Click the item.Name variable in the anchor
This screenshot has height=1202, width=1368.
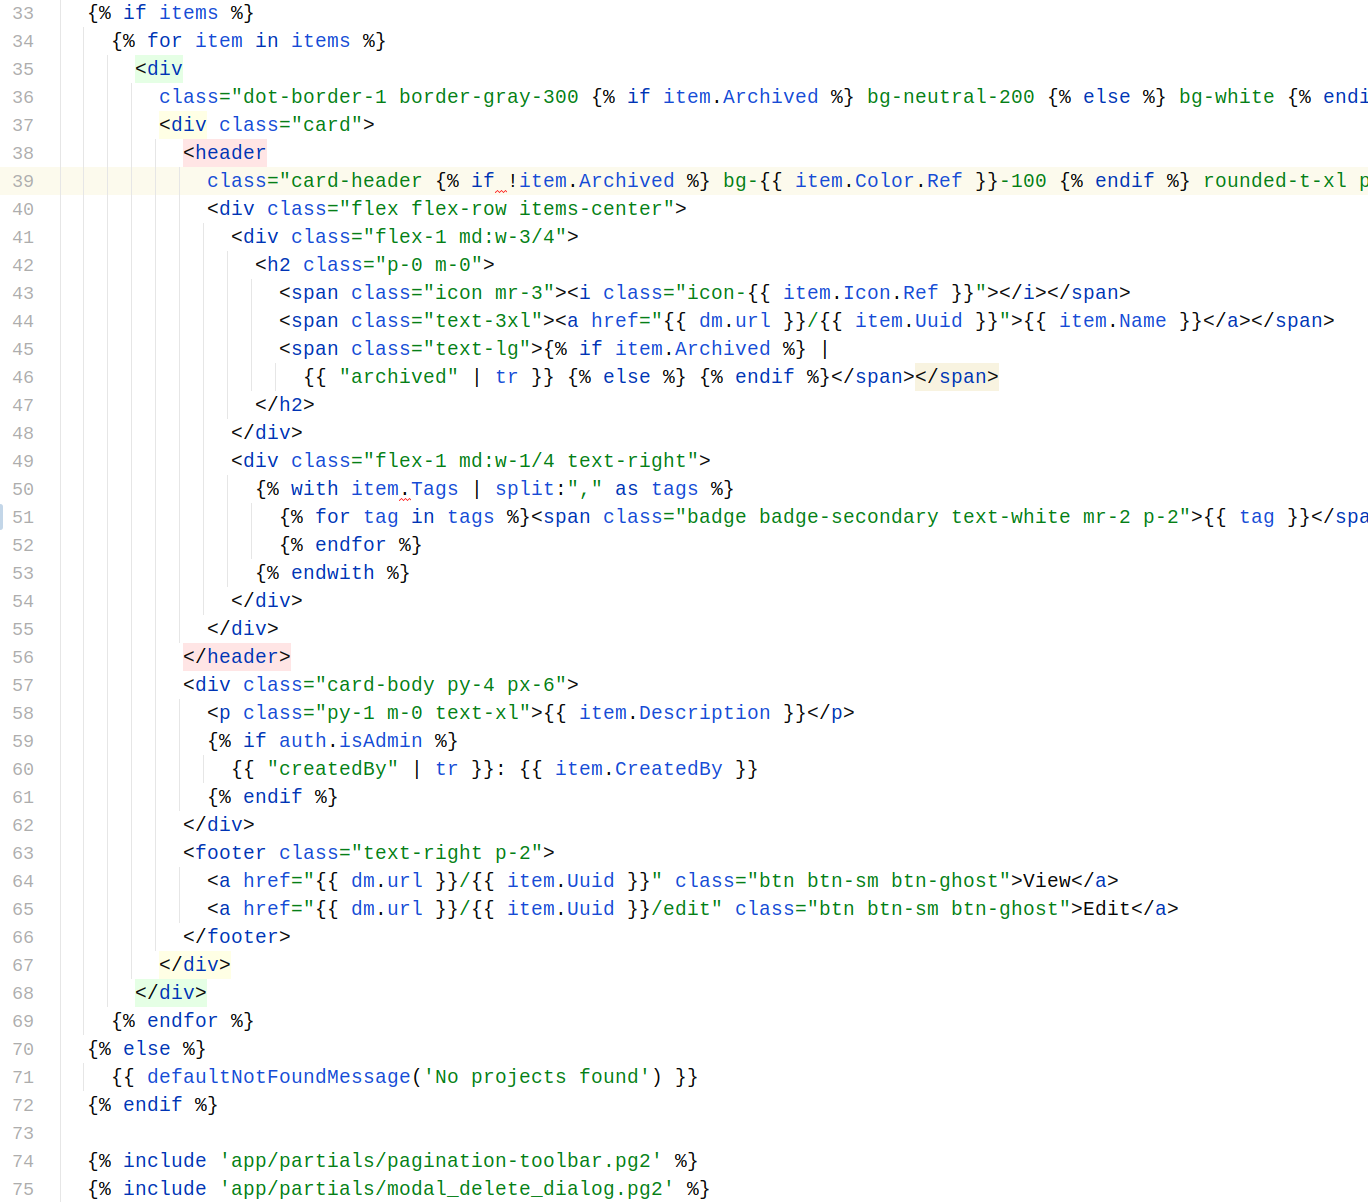[x=1112, y=321]
